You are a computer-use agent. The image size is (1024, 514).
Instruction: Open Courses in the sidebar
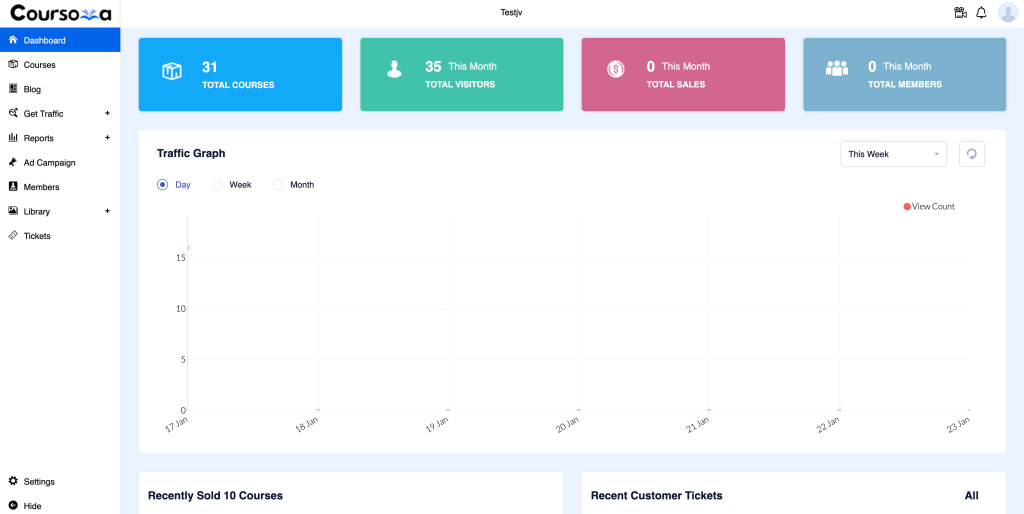[x=39, y=65]
